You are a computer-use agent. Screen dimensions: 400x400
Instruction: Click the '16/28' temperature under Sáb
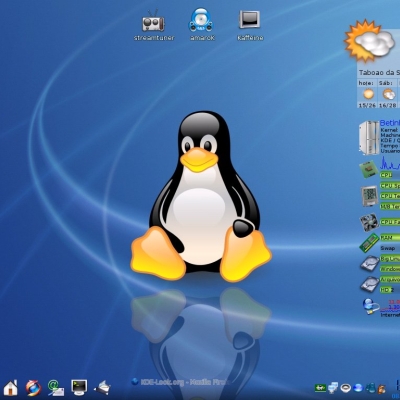click(x=388, y=105)
